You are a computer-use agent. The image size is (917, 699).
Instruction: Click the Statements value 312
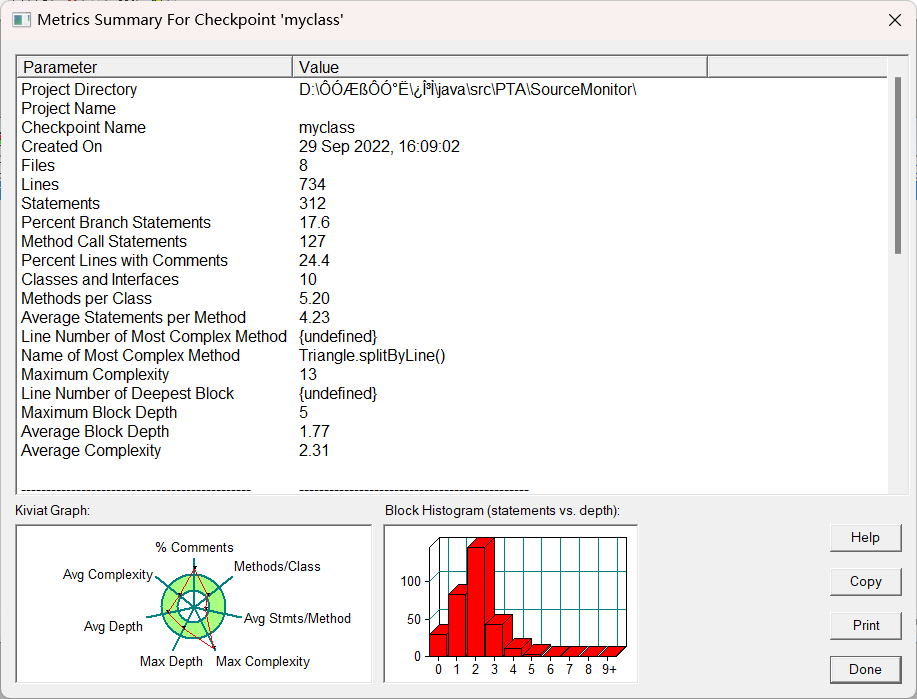point(312,204)
